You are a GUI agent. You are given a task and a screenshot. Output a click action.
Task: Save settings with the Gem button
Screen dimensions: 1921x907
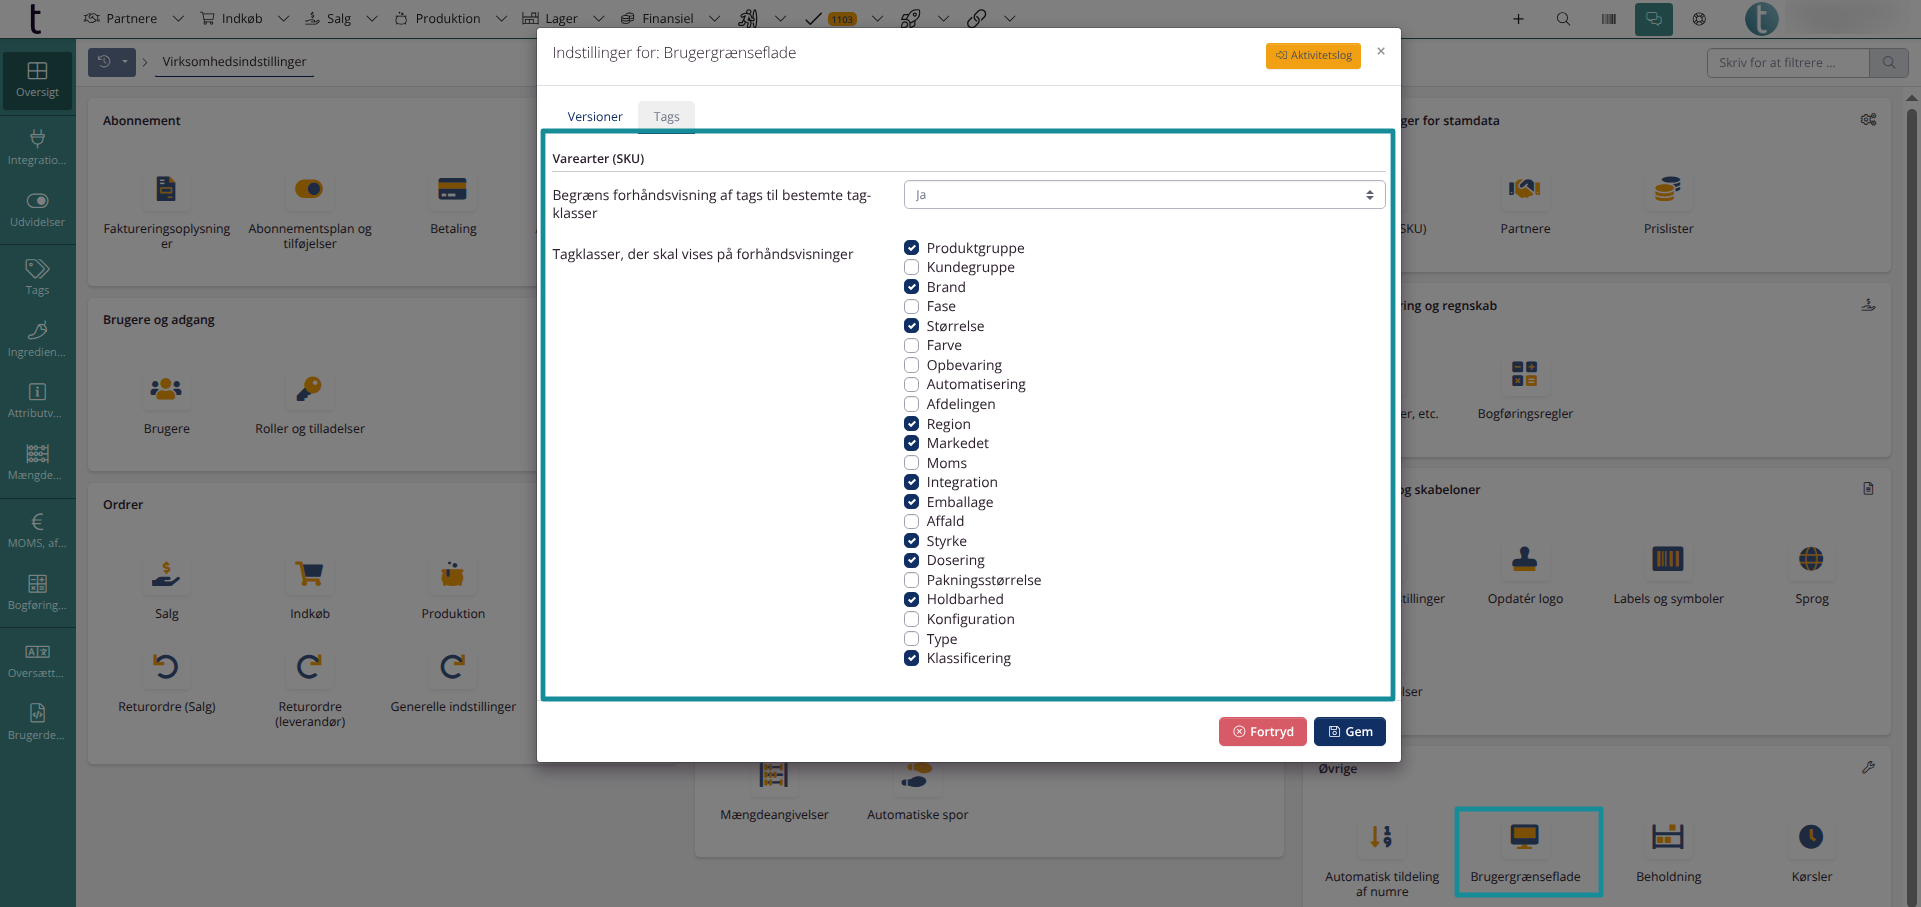tap(1350, 732)
